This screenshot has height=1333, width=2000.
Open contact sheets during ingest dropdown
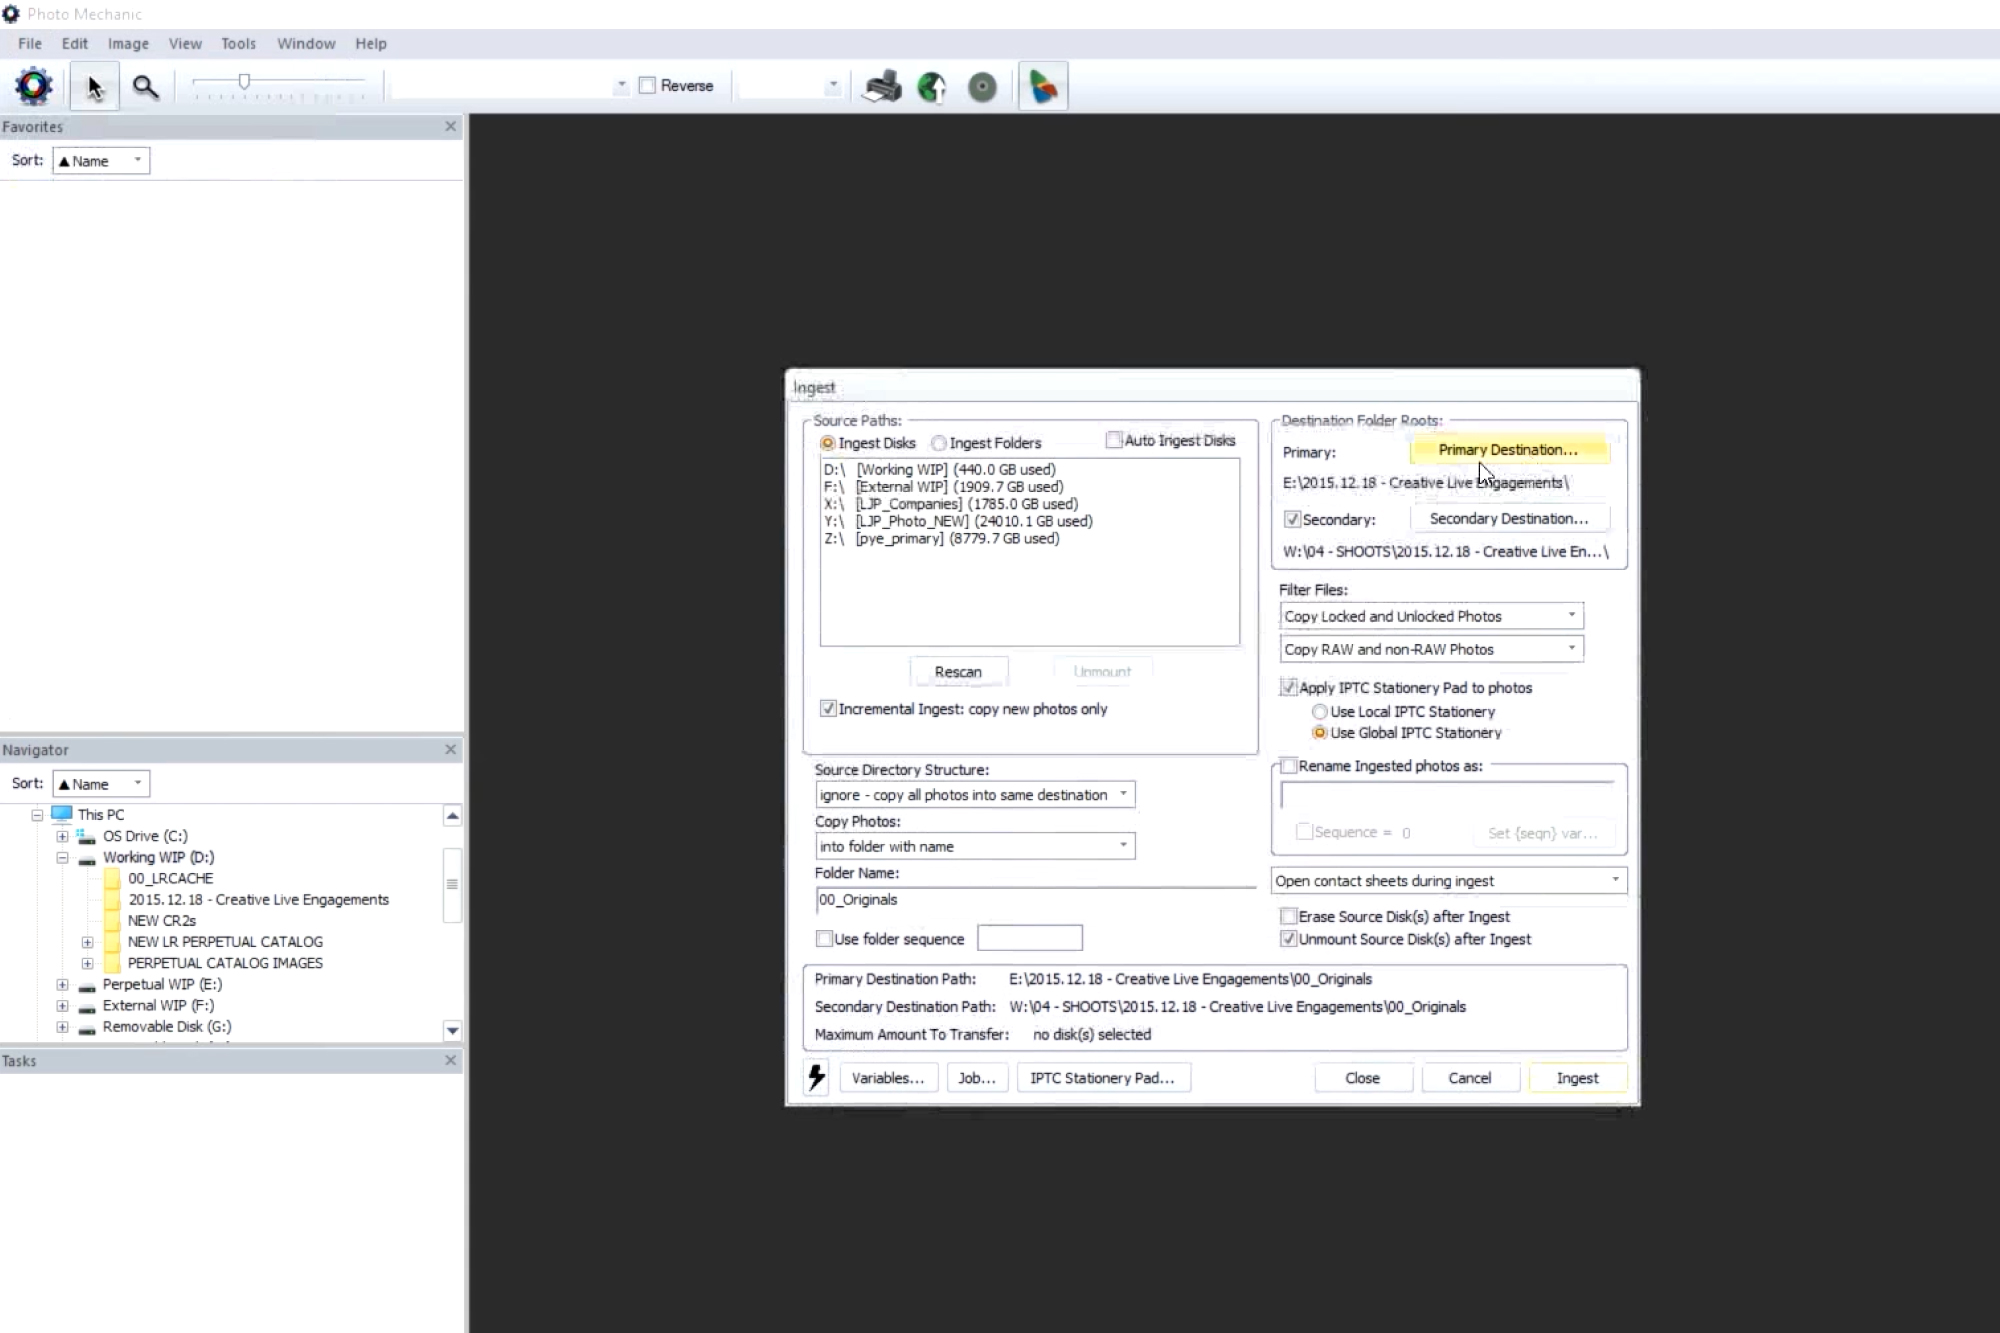(x=1449, y=881)
